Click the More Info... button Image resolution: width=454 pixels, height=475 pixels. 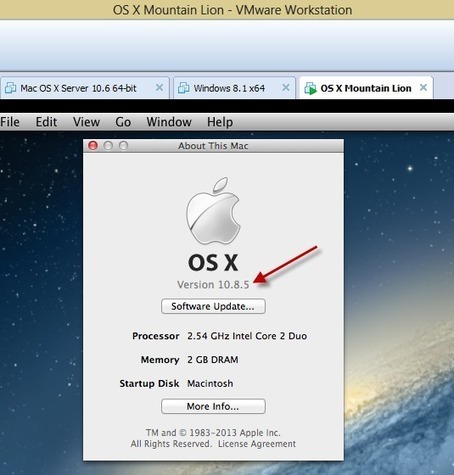[x=213, y=406]
